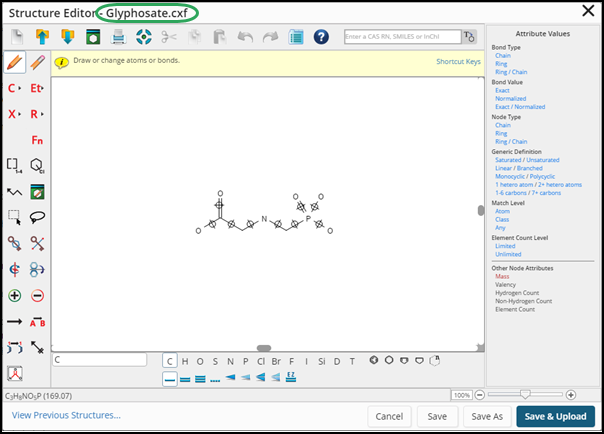Image resolution: width=604 pixels, height=434 pixels.
Task: Select the flip structure tool
Action: (x=15, y=270)
